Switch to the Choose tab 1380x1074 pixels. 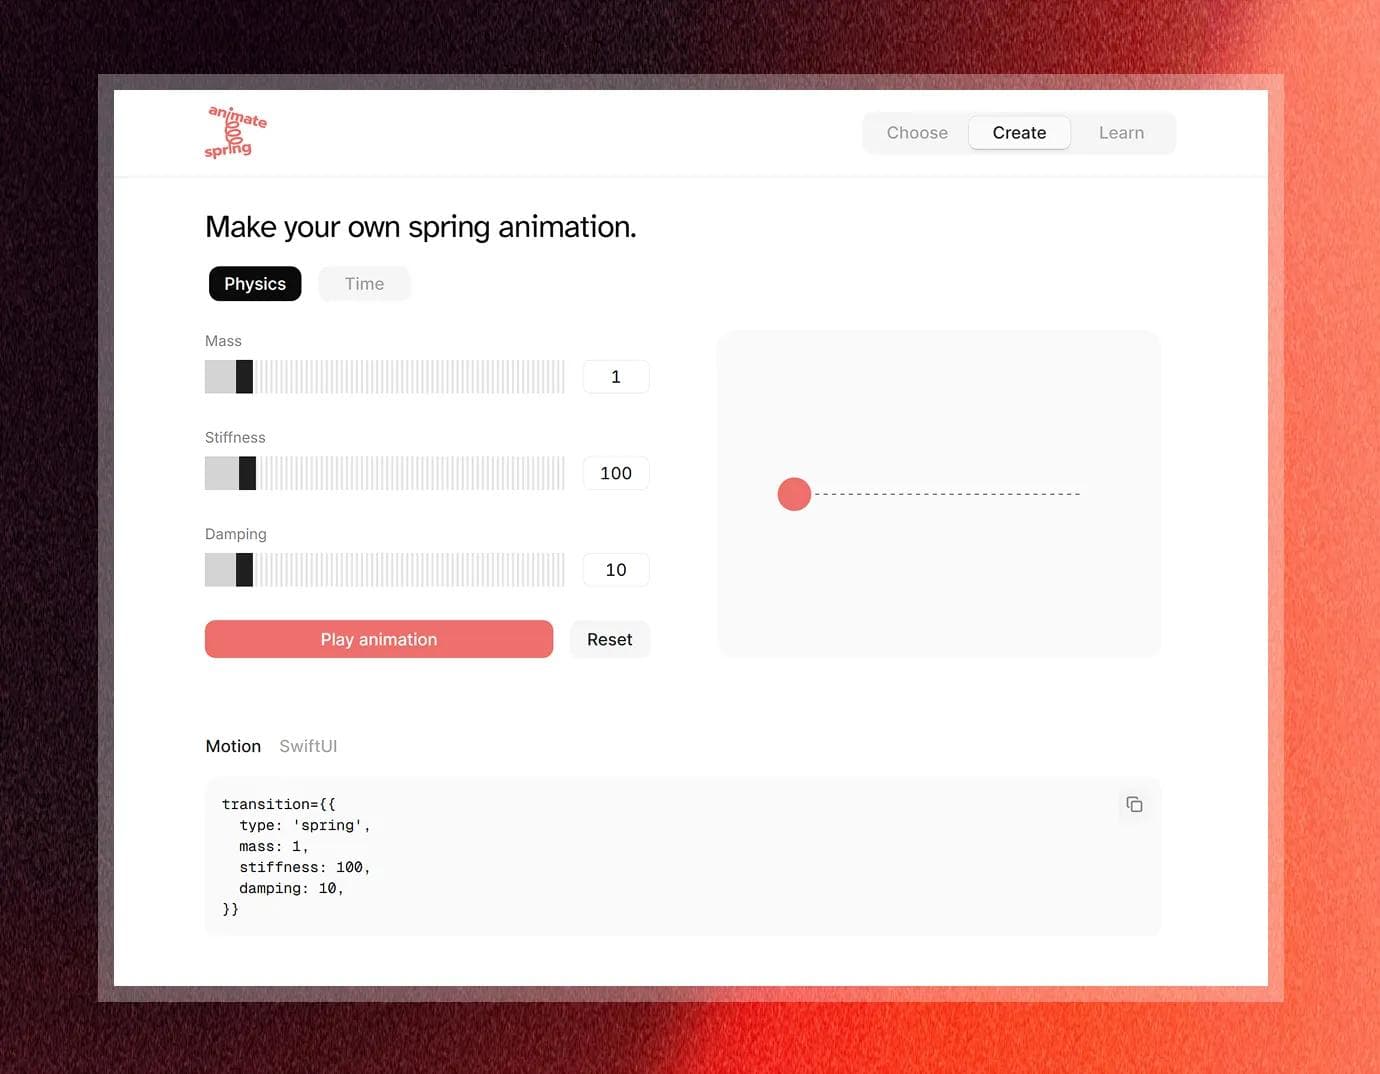pyautogui.click(x=917, y=133)
